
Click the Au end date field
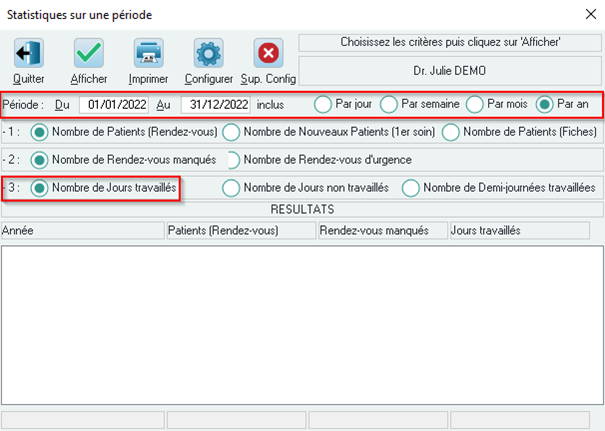(216, 105)
